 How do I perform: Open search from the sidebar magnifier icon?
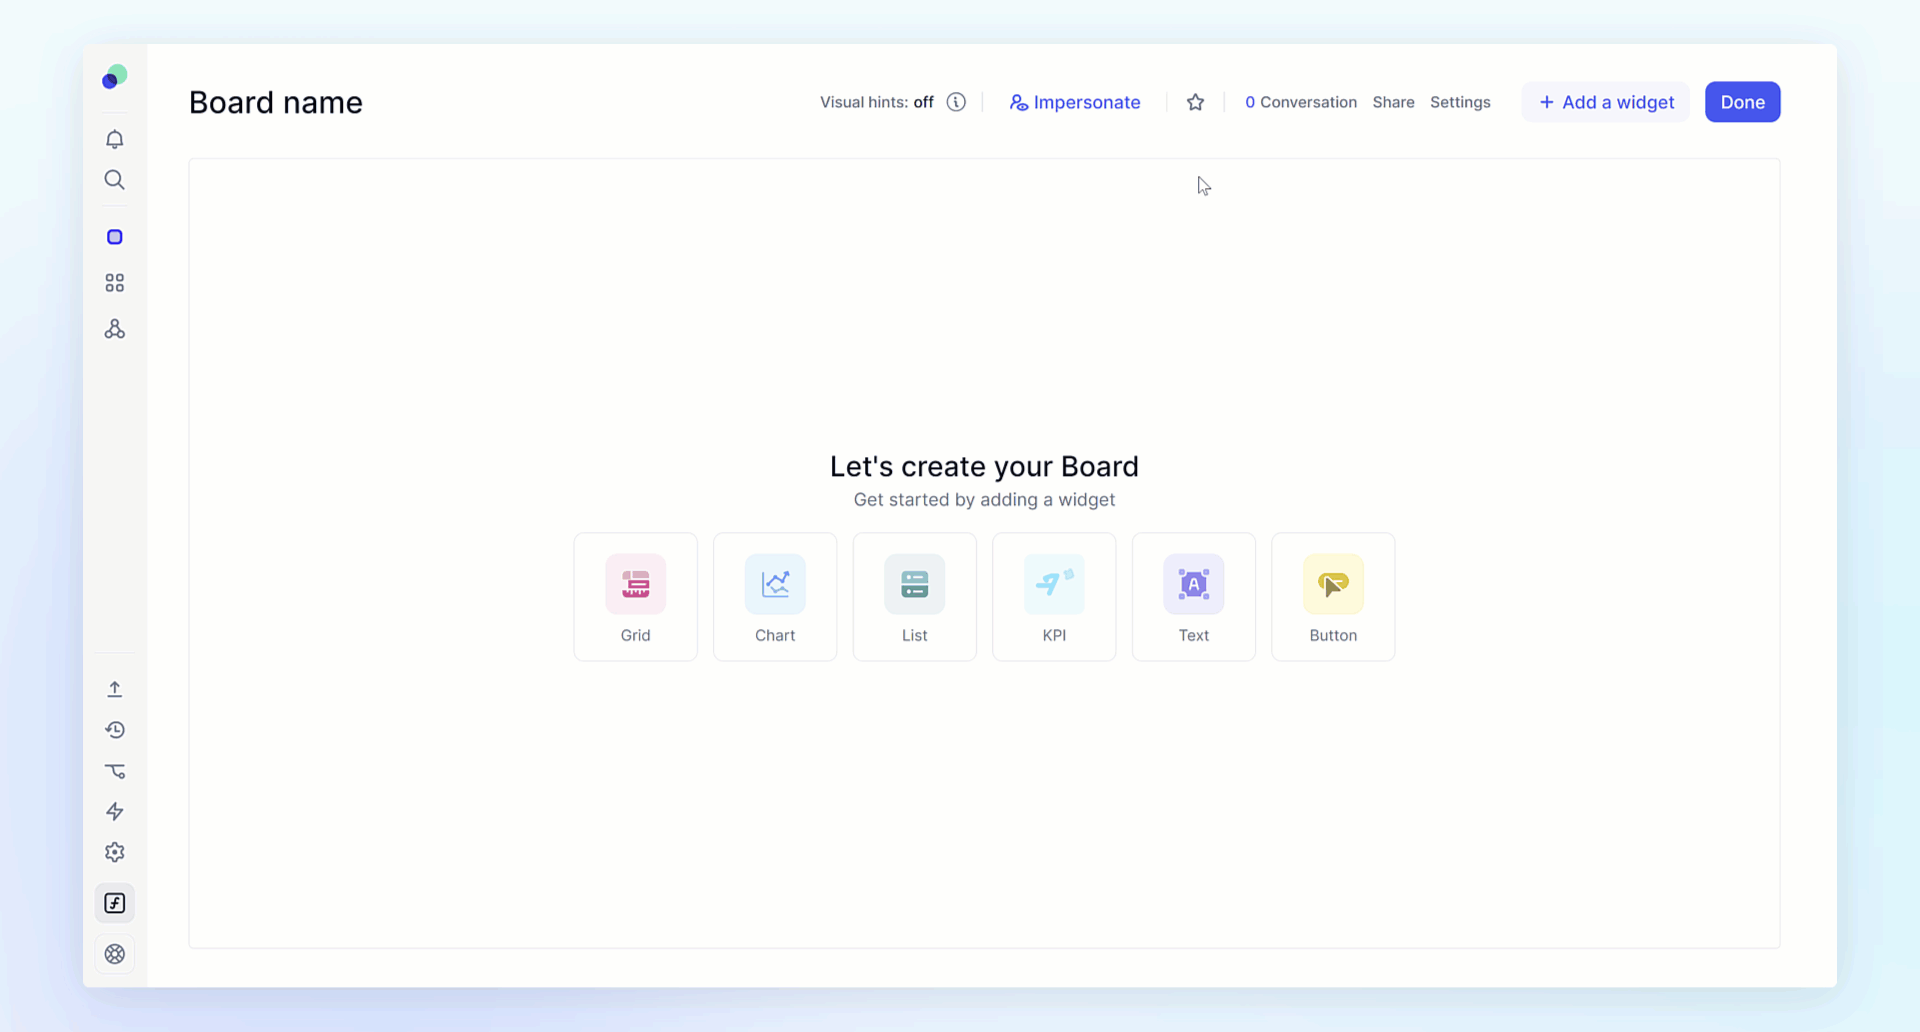[115, 180]
